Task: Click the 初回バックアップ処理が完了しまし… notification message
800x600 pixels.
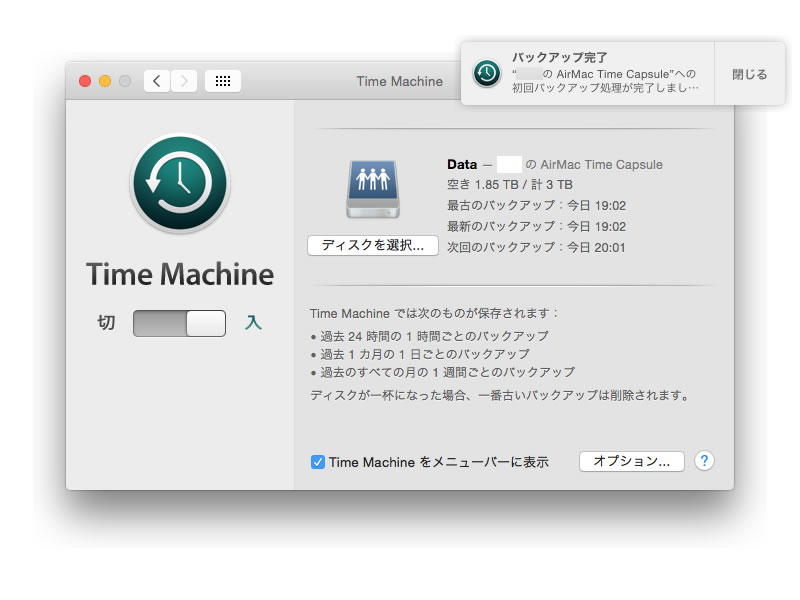Action: (606, 88)
